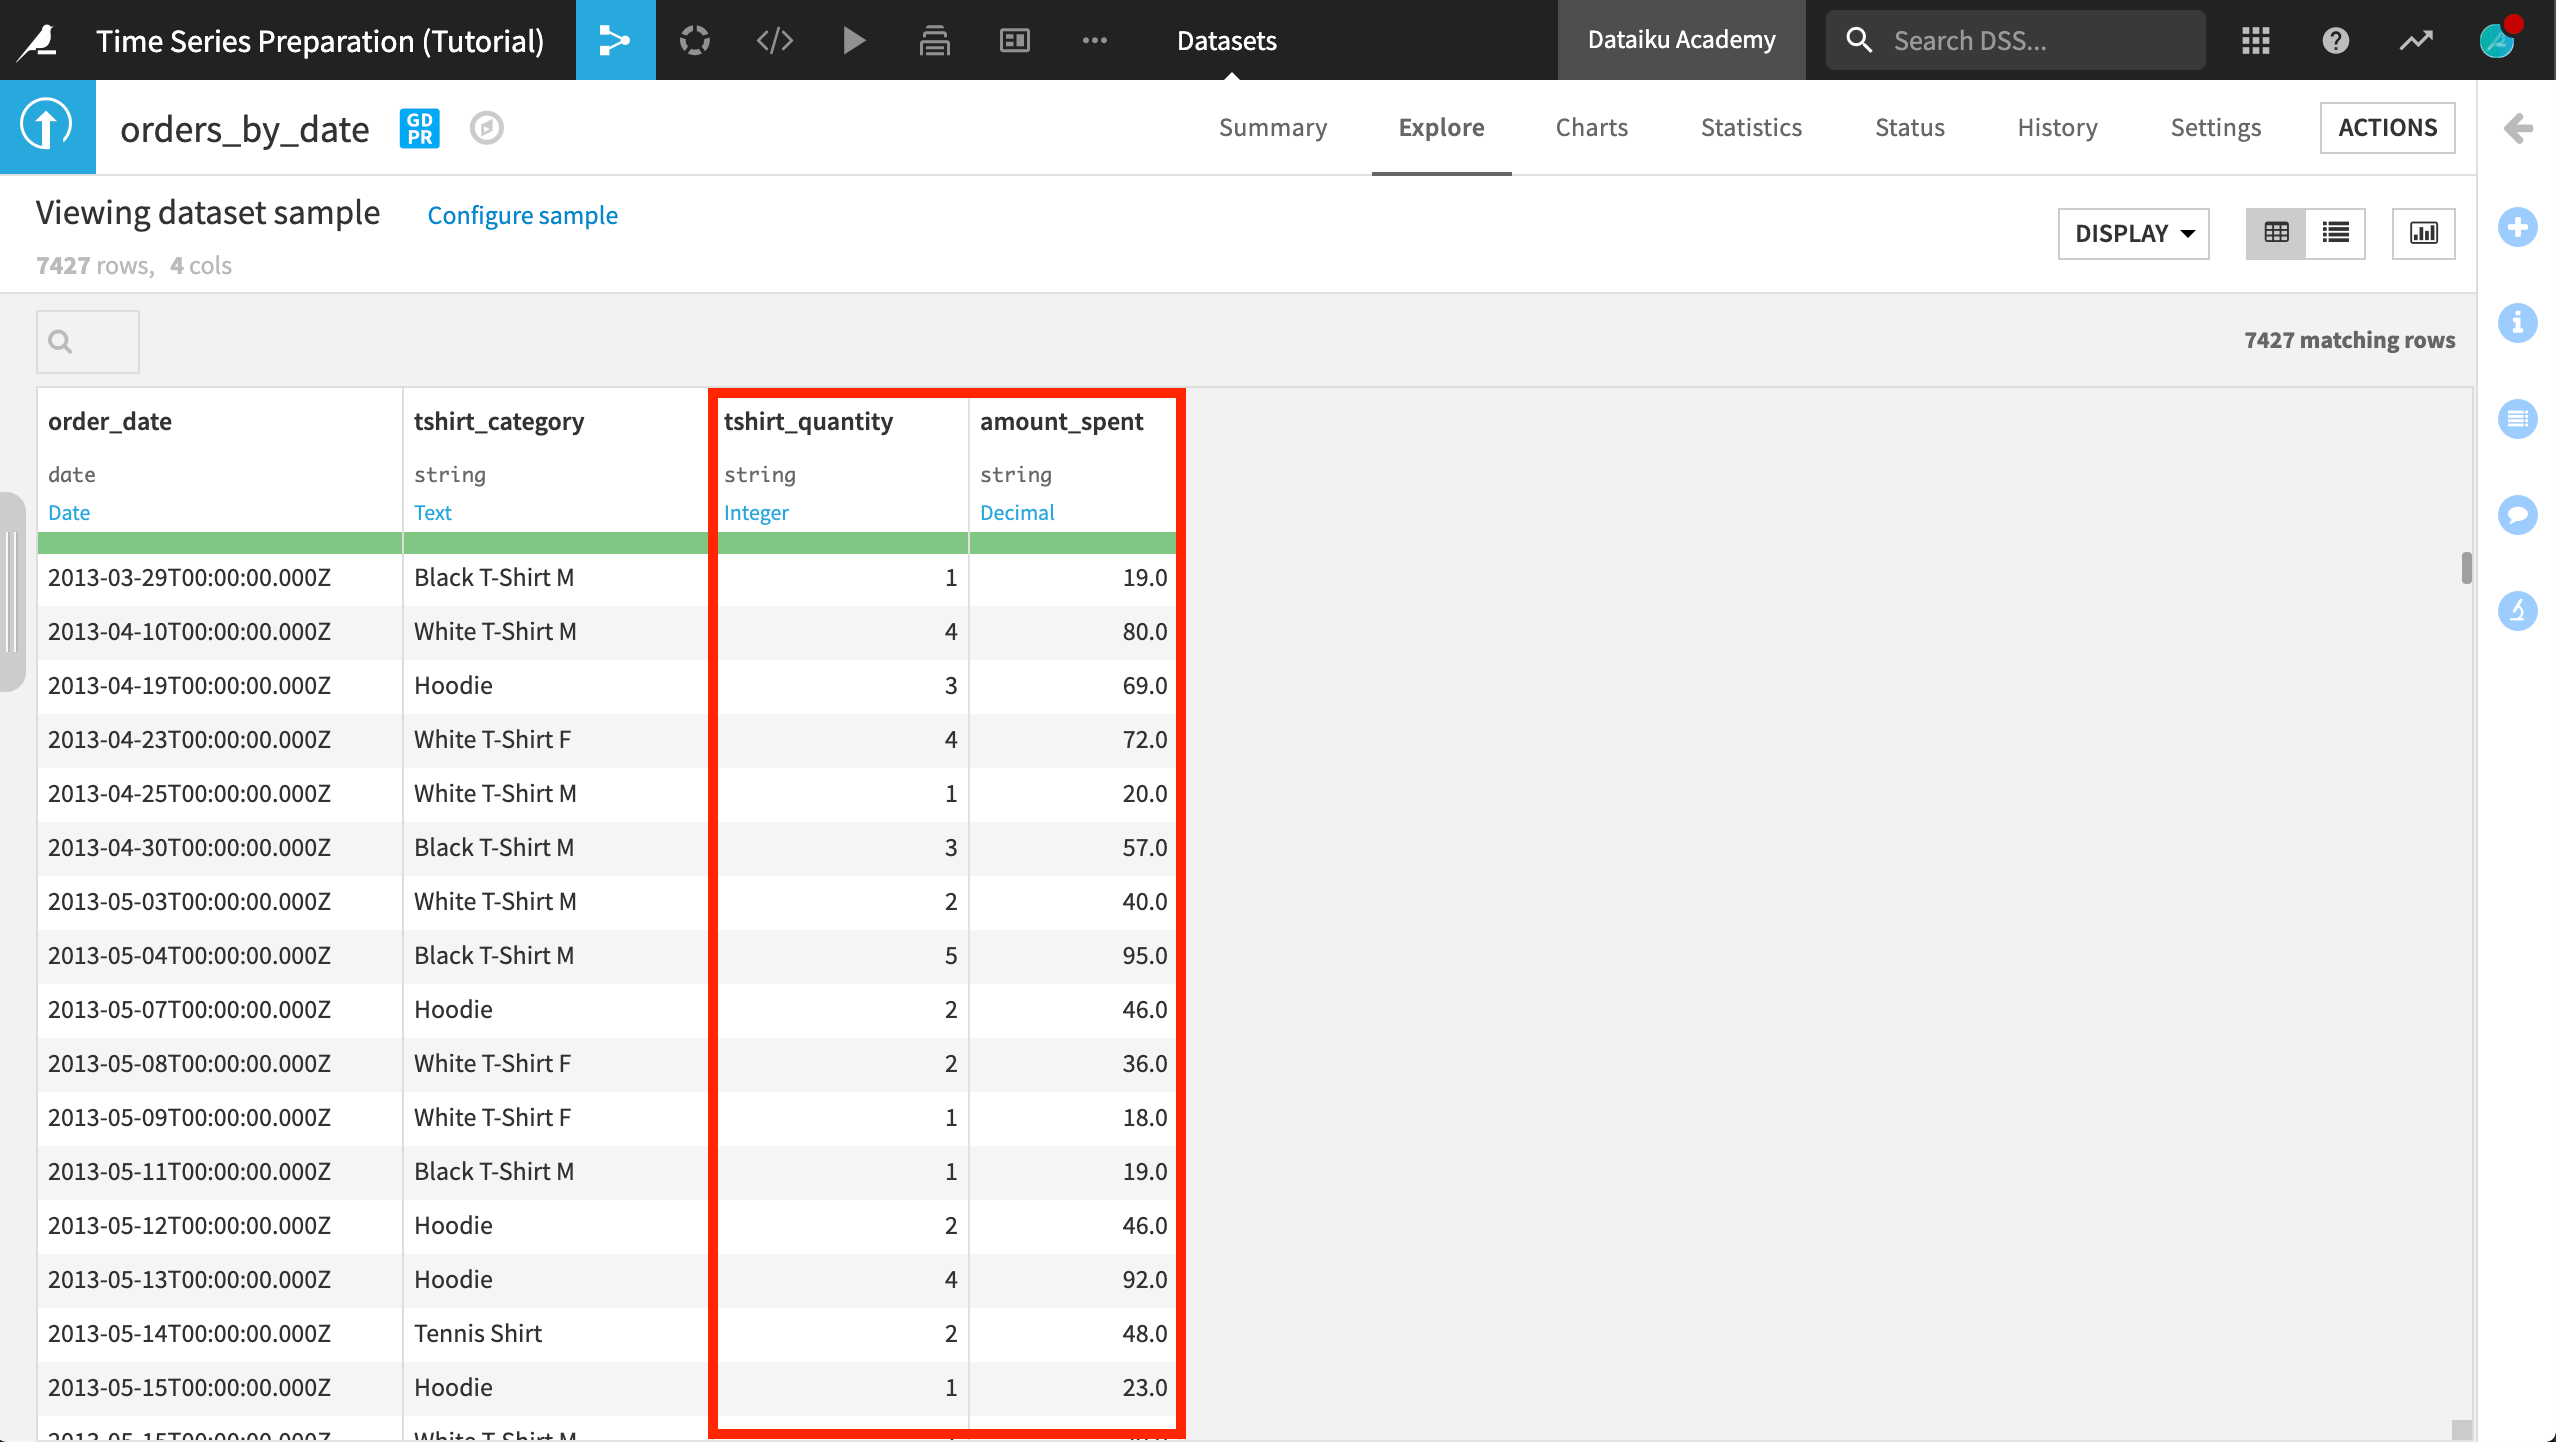Click the green validity bar under tshirt_category
The image size is (2556, 1442).
coord(556,543)
